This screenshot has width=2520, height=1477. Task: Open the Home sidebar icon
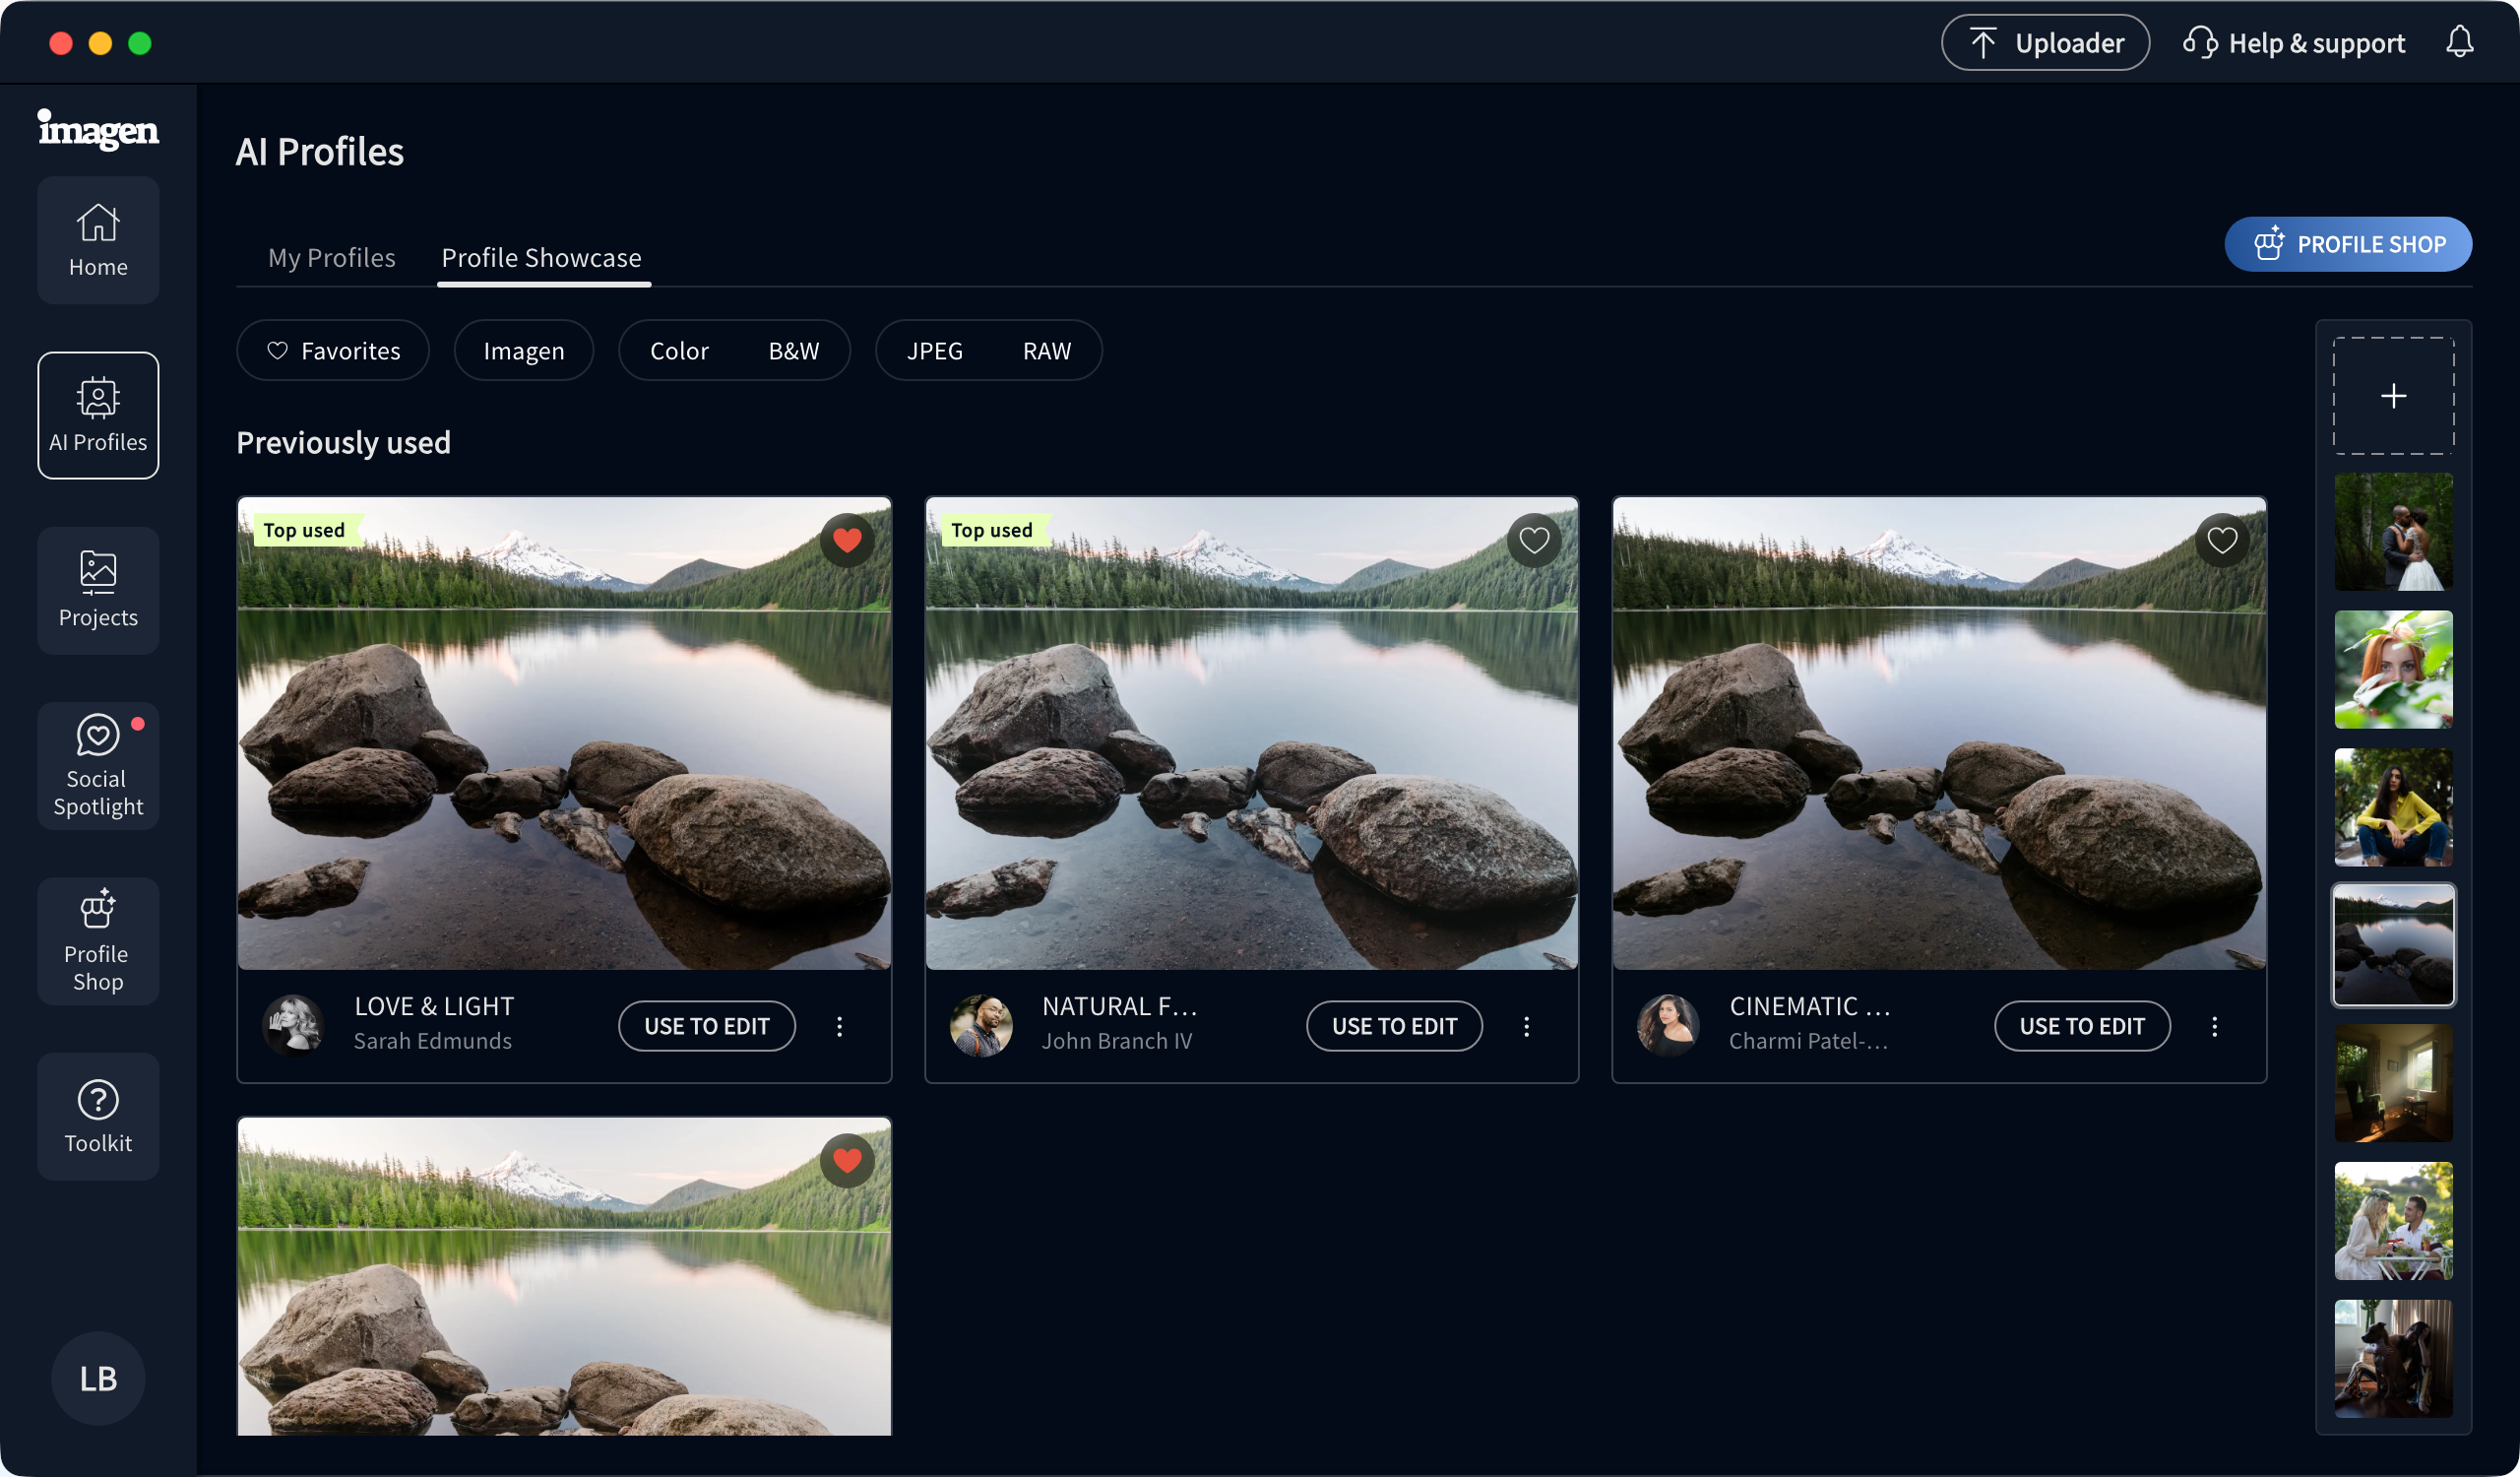tap(98, 240)
